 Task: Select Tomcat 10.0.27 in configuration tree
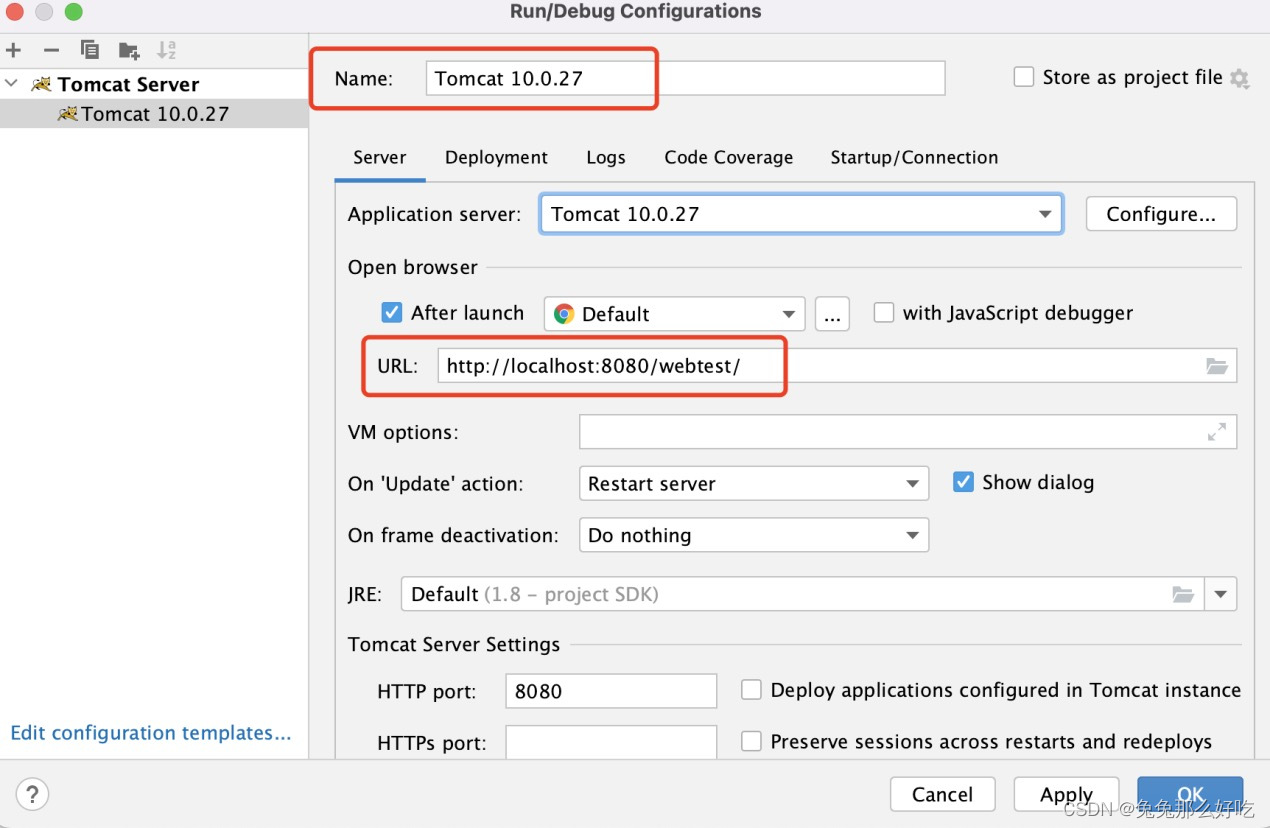154,114
